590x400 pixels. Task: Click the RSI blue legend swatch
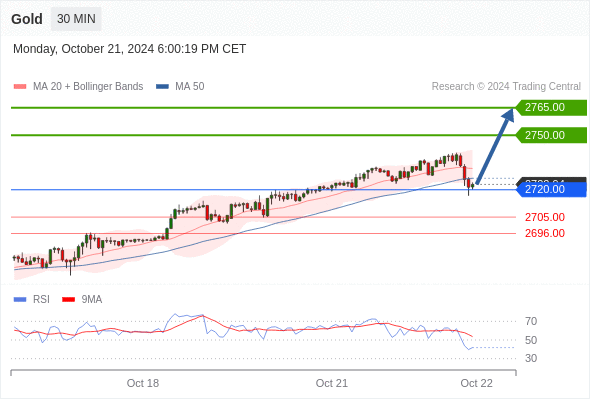(x=20, y=300)
